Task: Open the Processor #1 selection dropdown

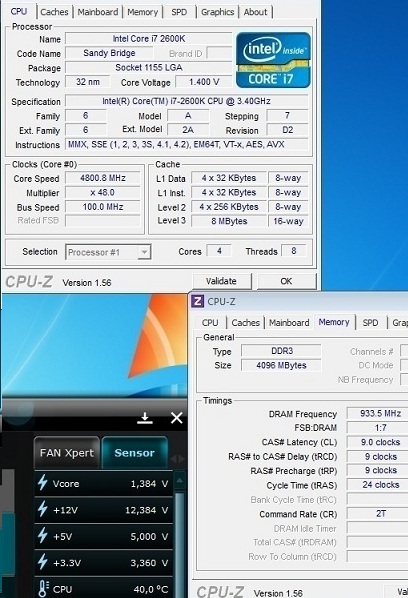Action: [108, 252]
